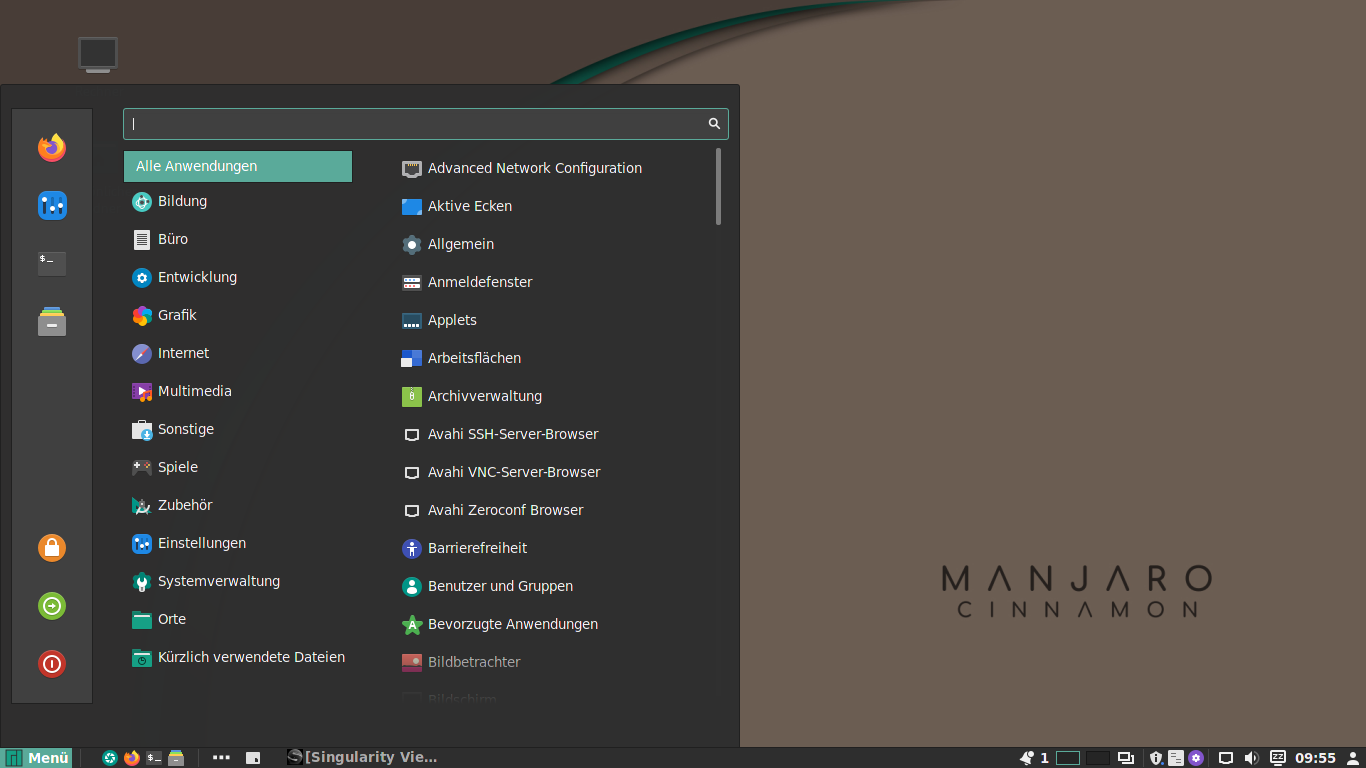
Task: Open Kürzlich verwendete Dateien category
Action: [238, 657]
